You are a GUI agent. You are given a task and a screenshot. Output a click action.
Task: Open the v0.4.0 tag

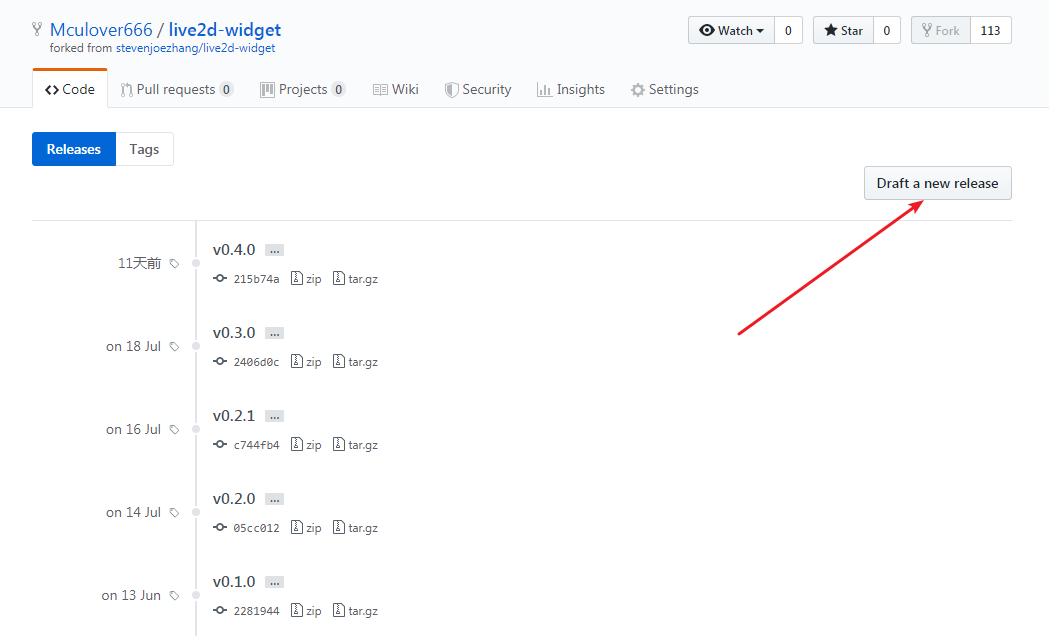pyautogui.click(x=234, y=250)
